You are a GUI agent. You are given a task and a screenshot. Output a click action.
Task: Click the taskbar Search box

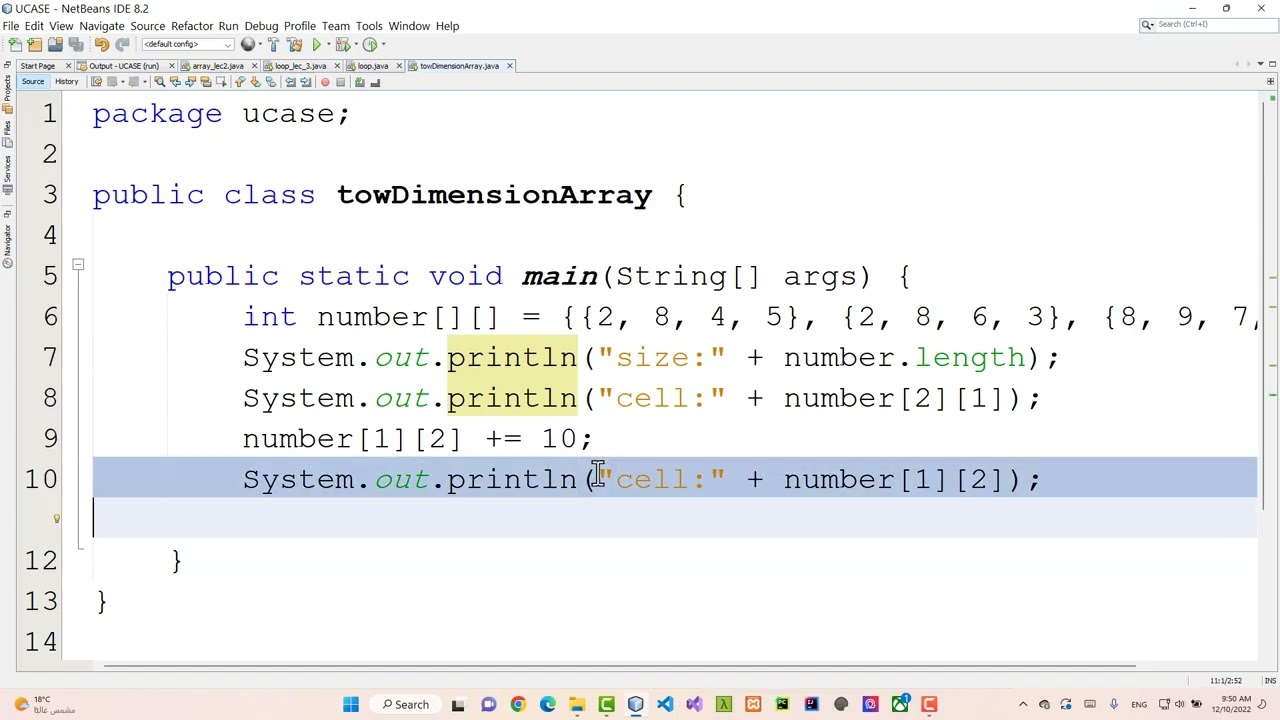tap(406, 705)
